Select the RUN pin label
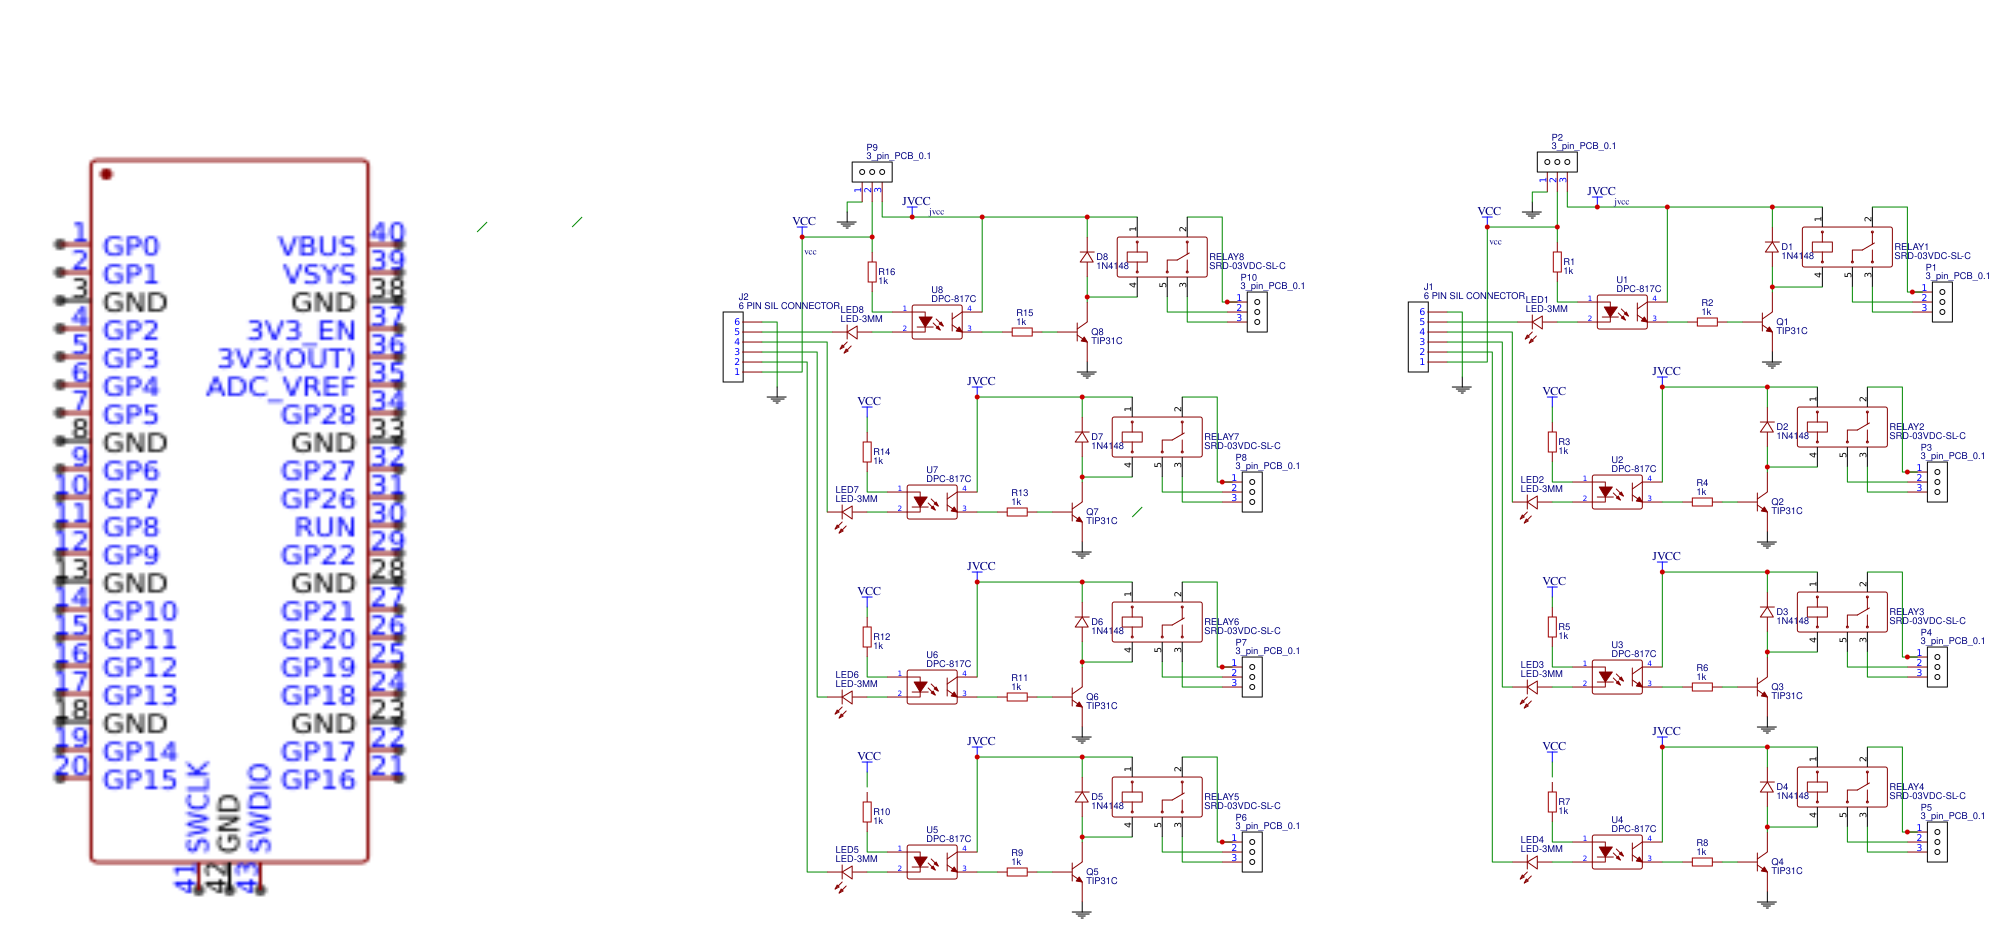 click(325, 526)
